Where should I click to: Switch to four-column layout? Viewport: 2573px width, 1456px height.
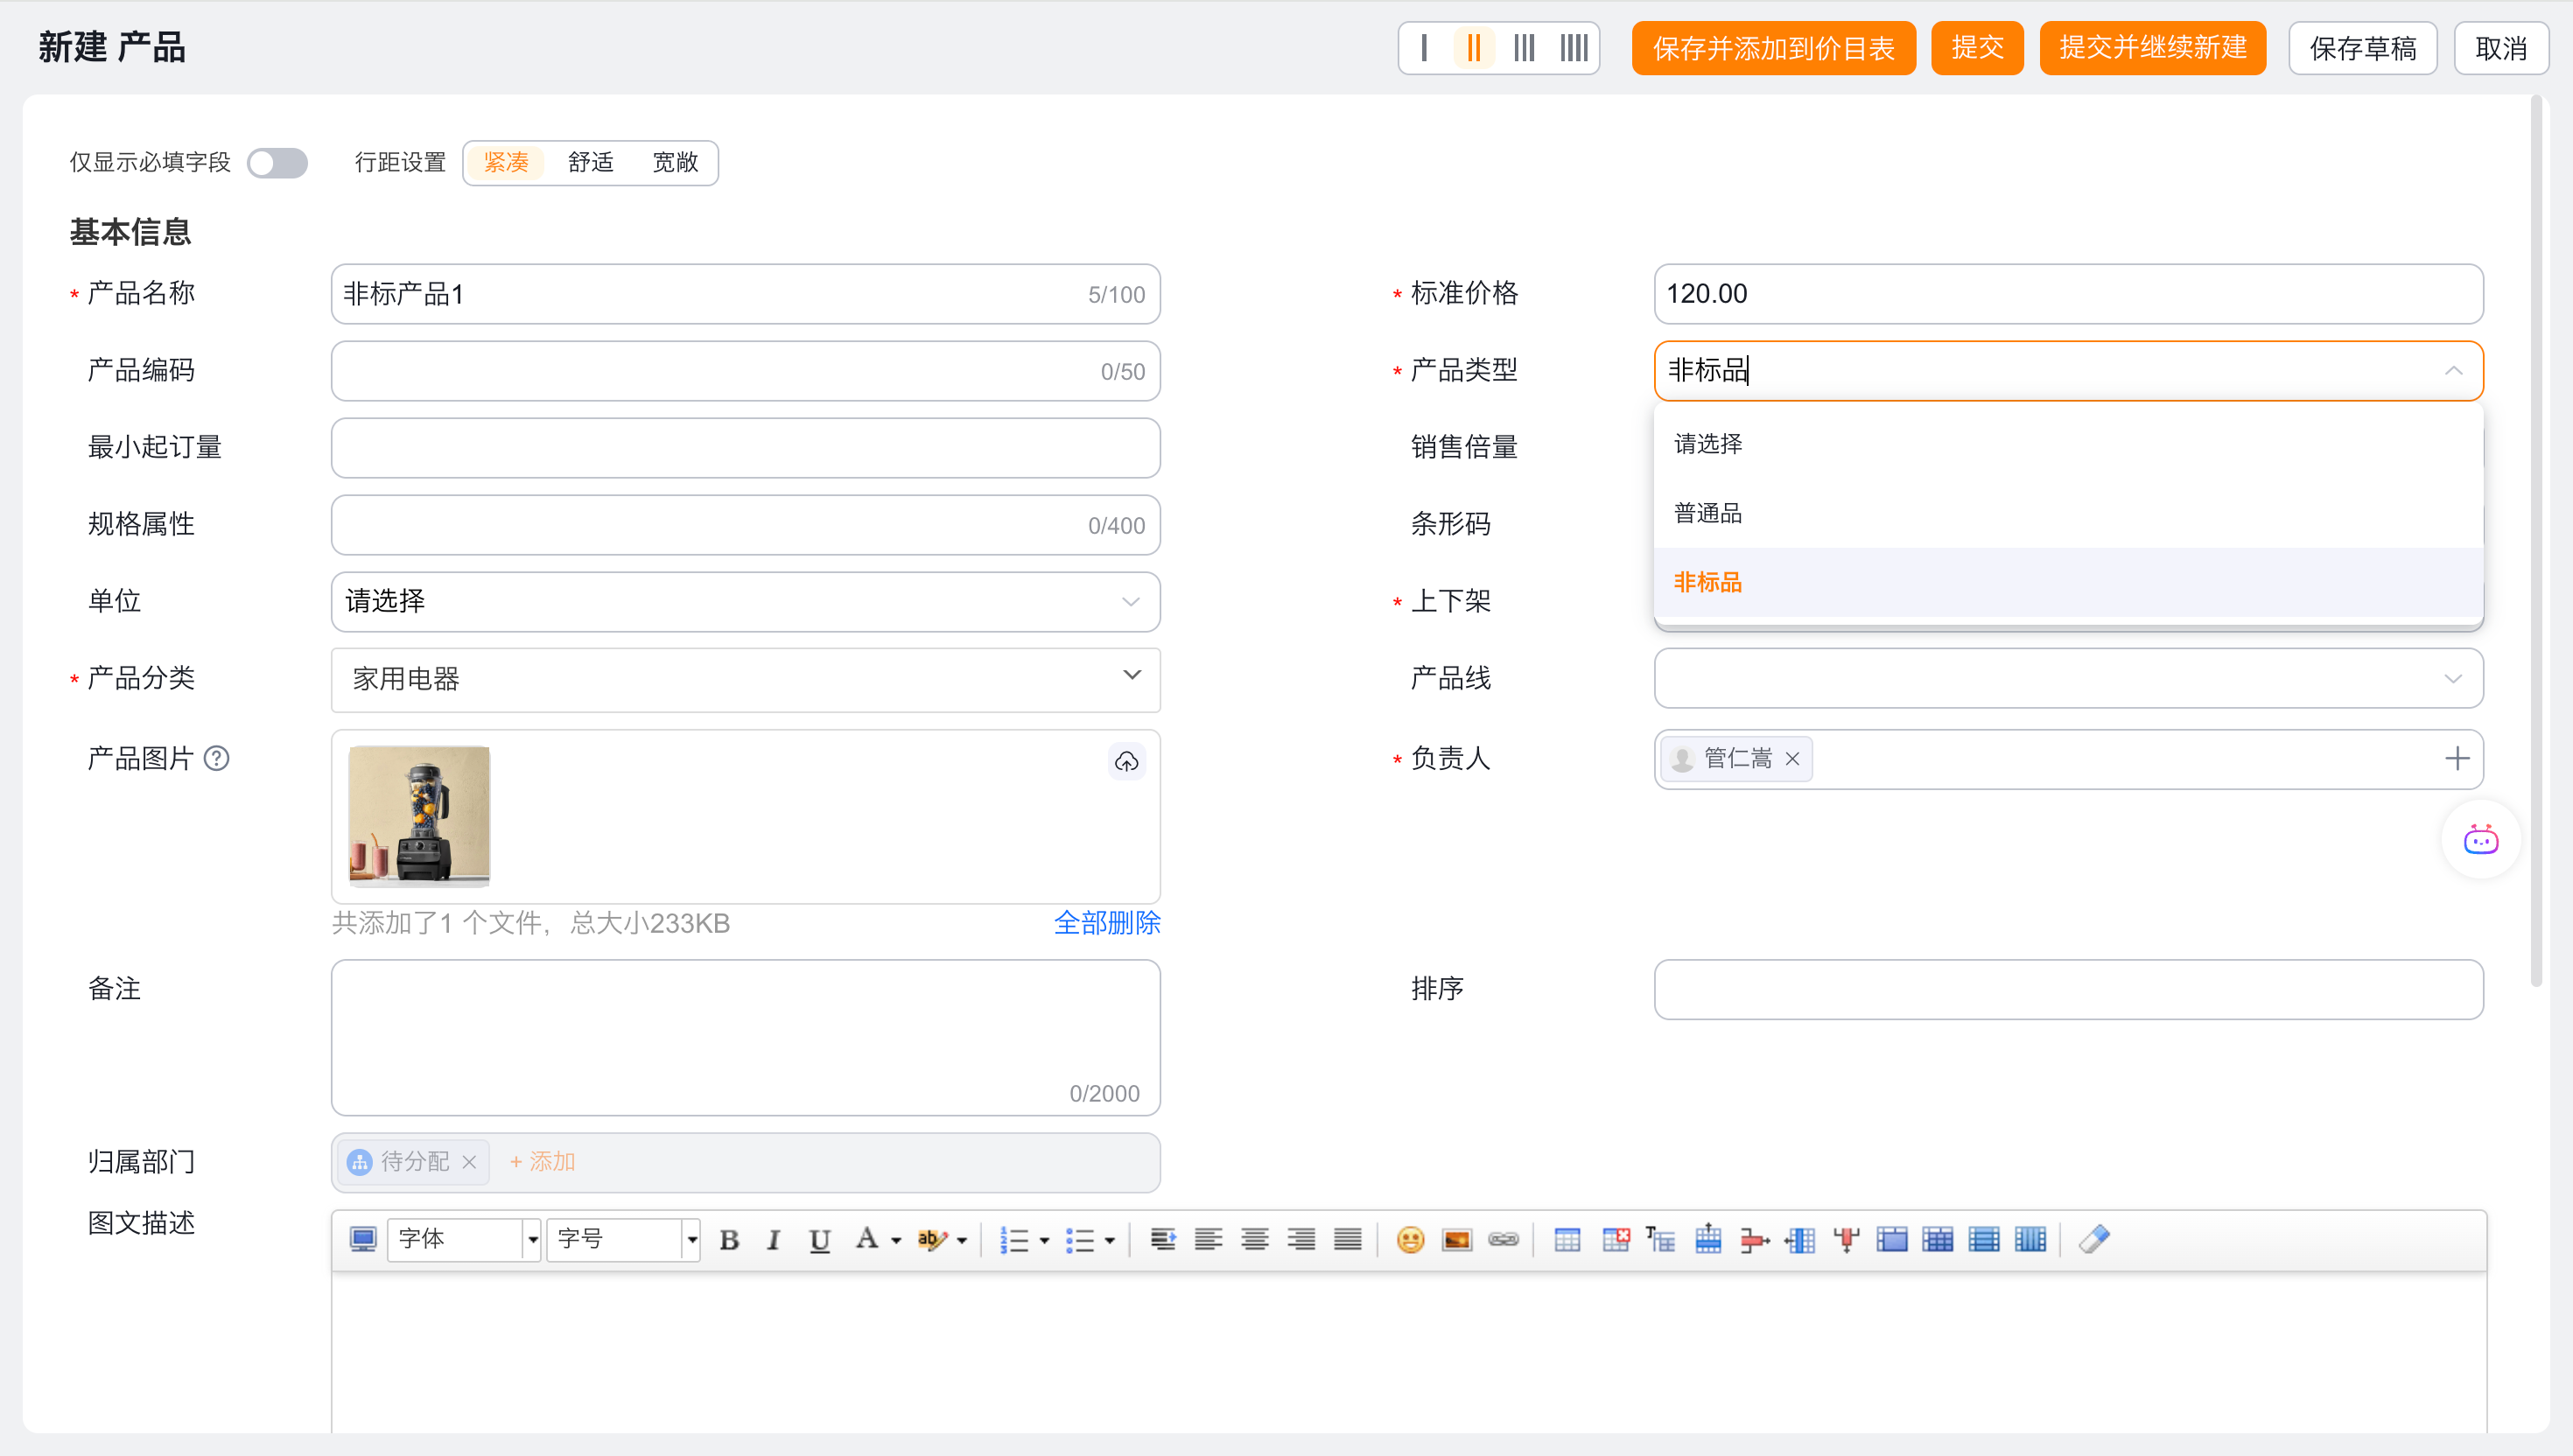(x=1574, y=48)
